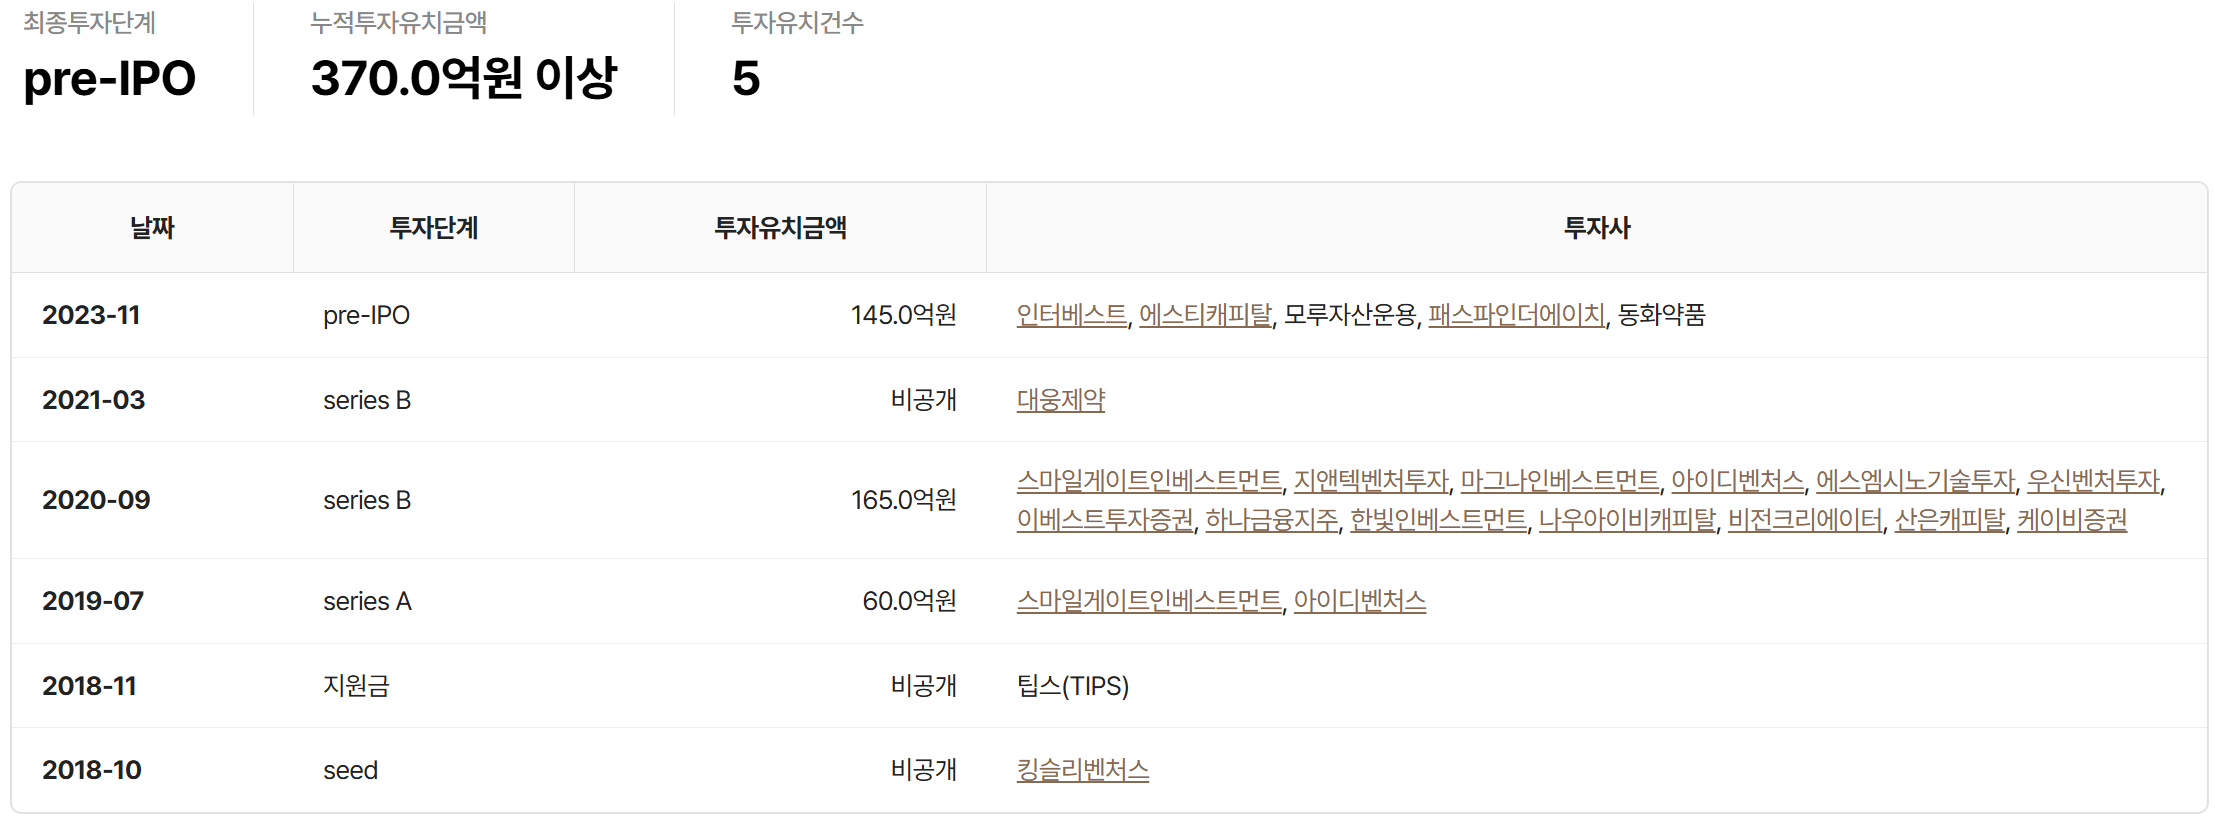Viewport: 2215px width, 822px height.
Task: Open the 인터베스트 investor link
Action: tap(1071, 315)
